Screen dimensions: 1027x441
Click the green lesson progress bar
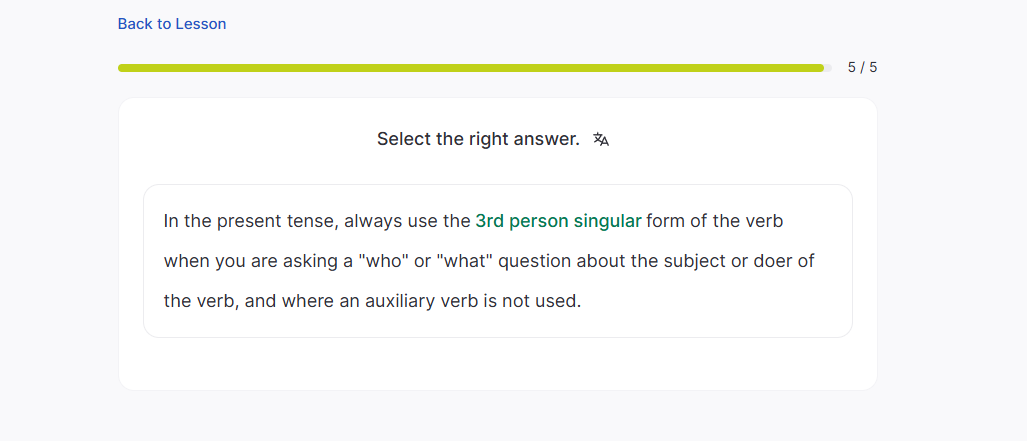pyautogui.click(x=470, y=68)
